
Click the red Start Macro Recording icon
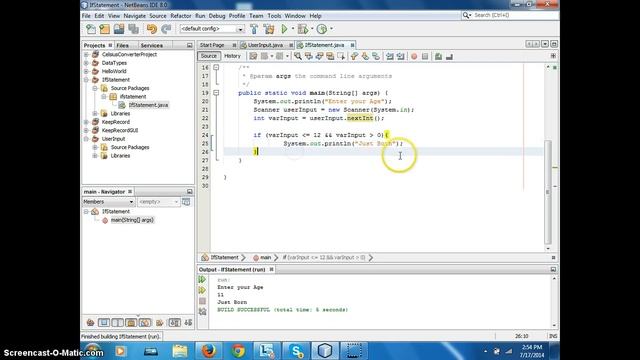click(414, 56)
